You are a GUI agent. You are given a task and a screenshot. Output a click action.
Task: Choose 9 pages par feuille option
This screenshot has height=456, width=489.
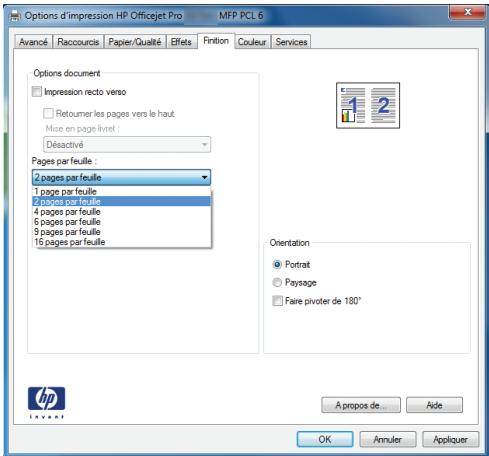(x=122, y=232)
